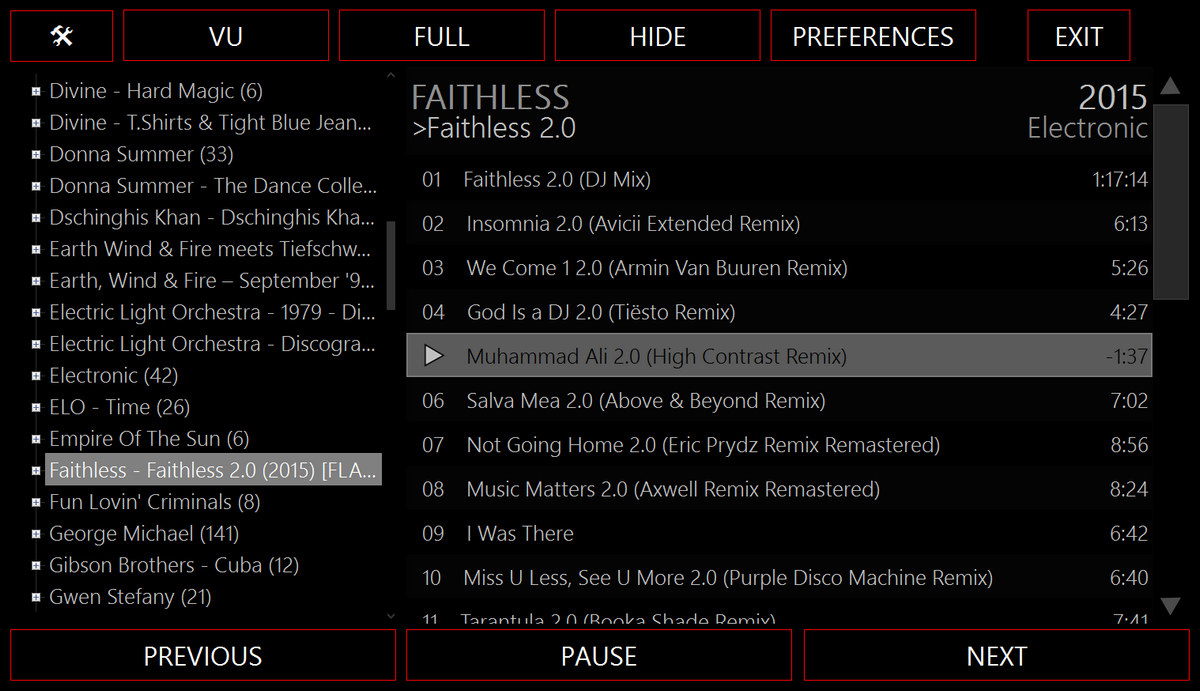Expand the George Michael (141) tree node
Screen dimensions: 1200x691
pos(36,534)
